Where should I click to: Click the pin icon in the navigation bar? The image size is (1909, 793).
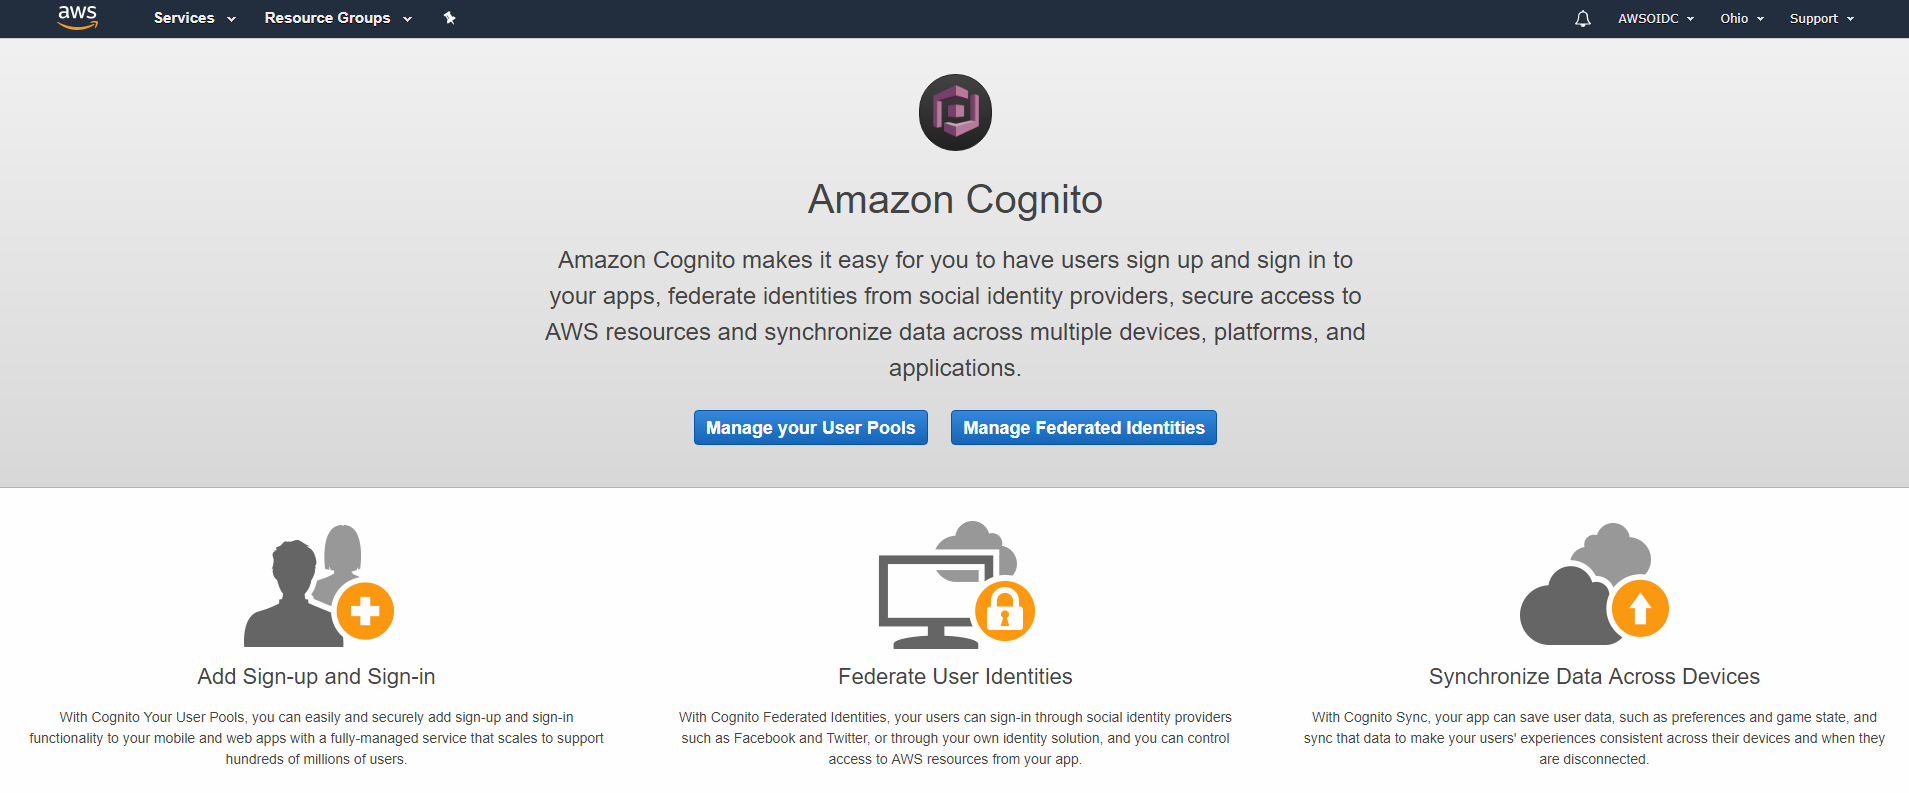[449, 18]
